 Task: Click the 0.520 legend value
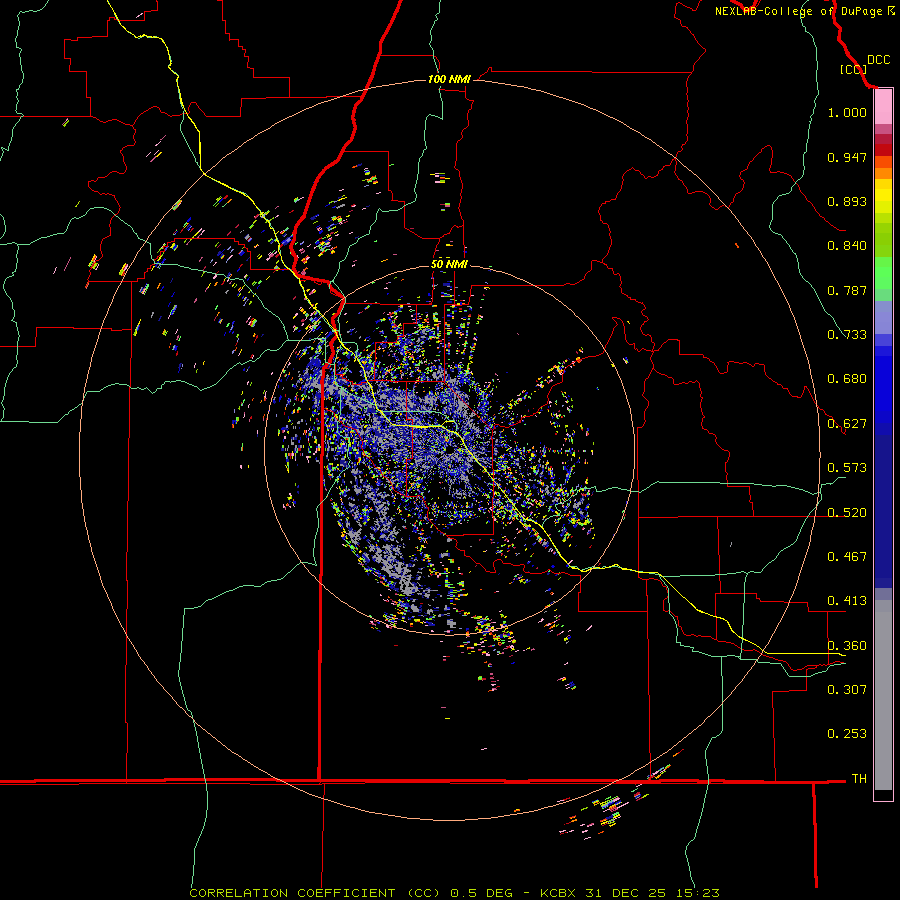pos(847,513)
